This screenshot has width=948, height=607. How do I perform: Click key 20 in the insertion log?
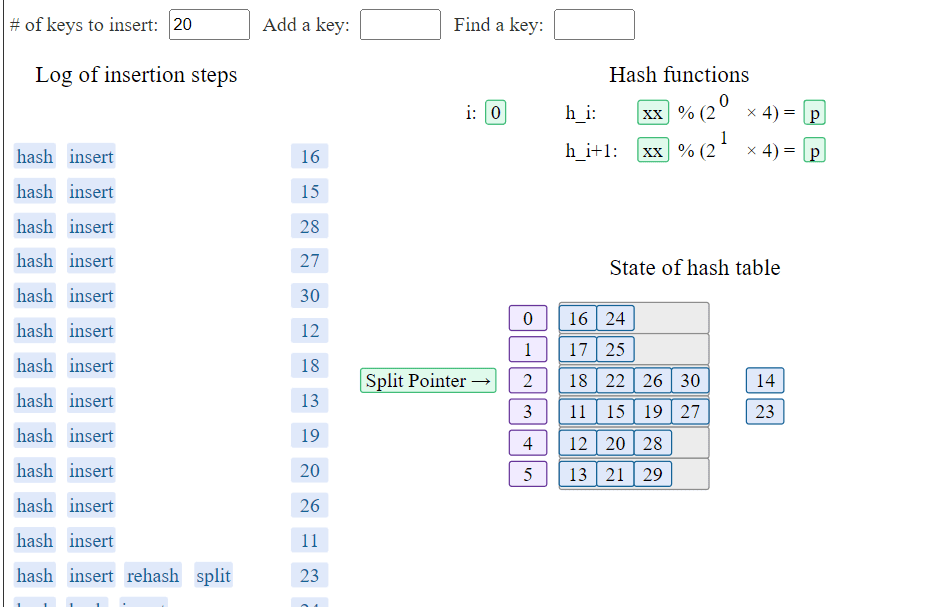(x=310, y=471)
